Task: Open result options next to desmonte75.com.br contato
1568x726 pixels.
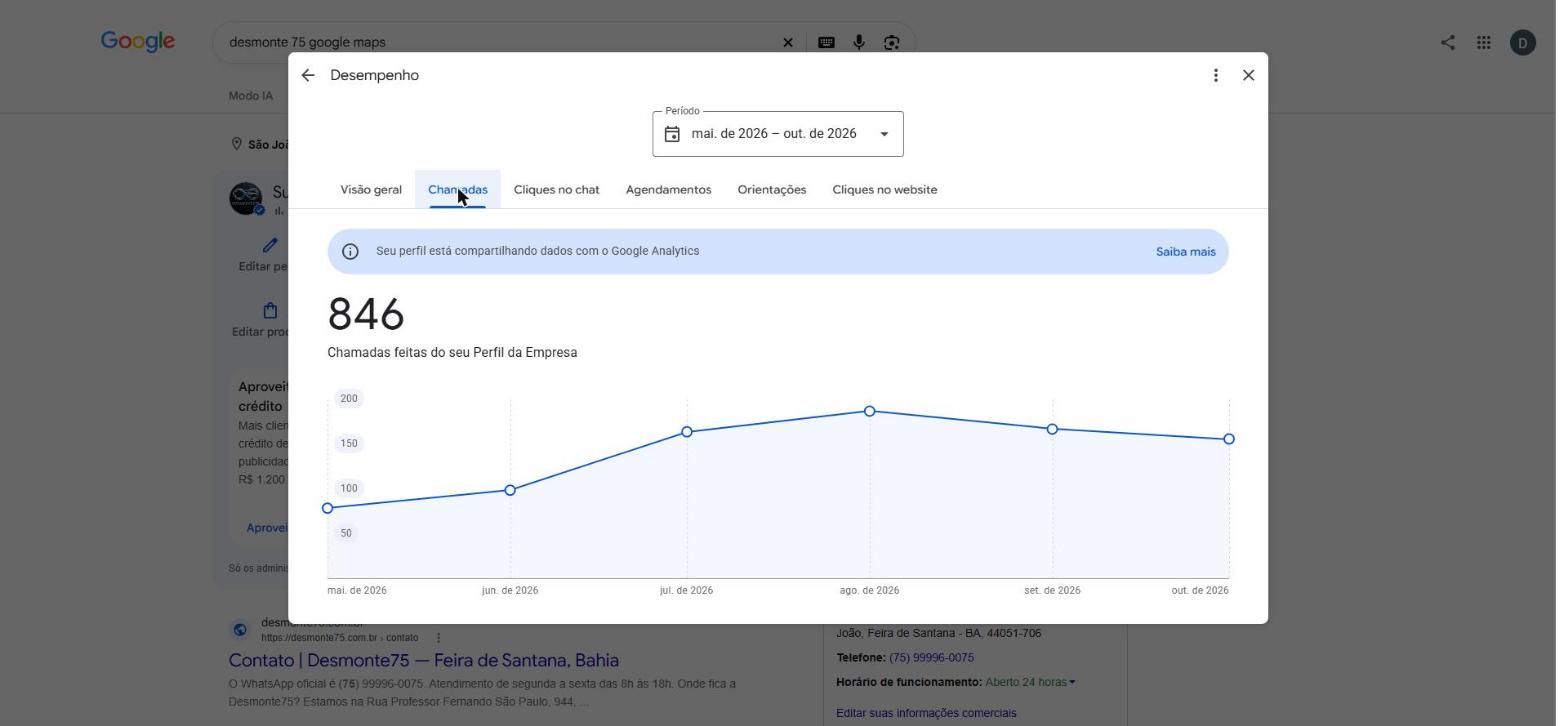Action: pos(438,638)
